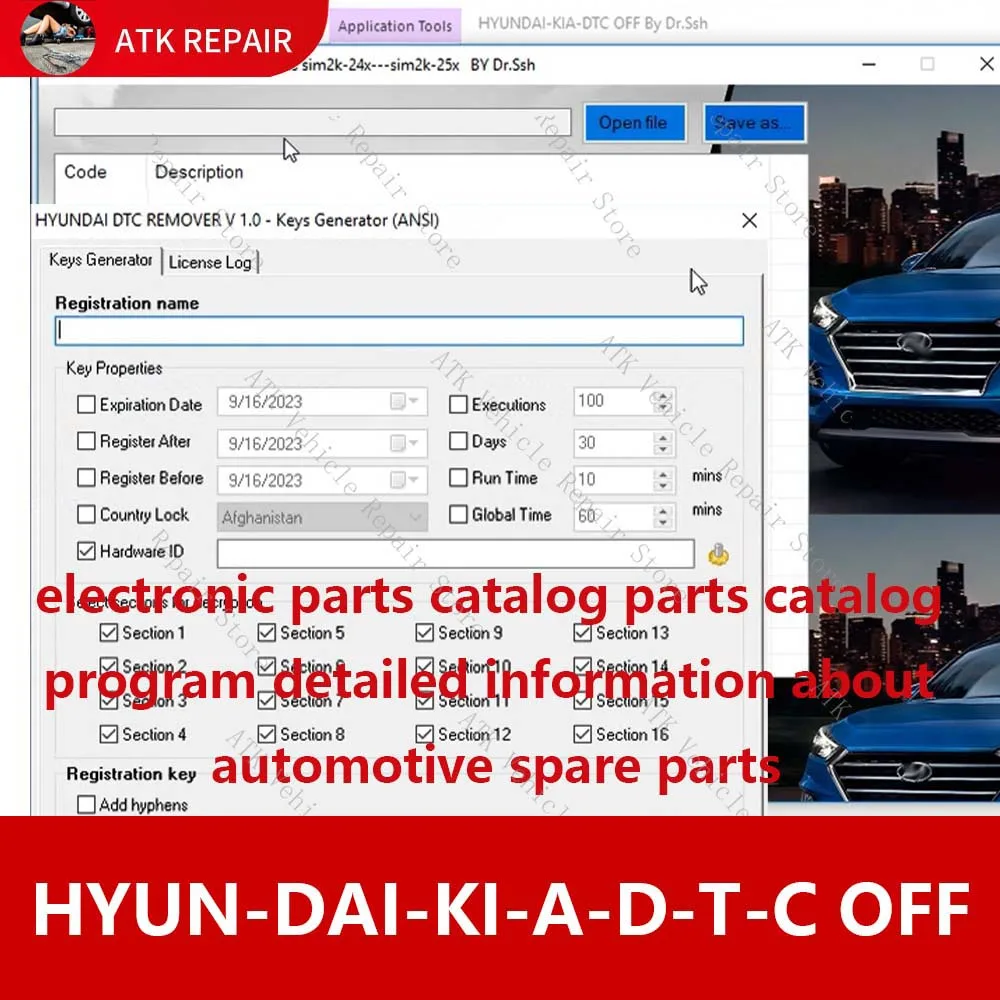The height and width of the screenshot is (1000, 1000).
Task: Click the Global Time spinner arrows
Action: (663, 517)
